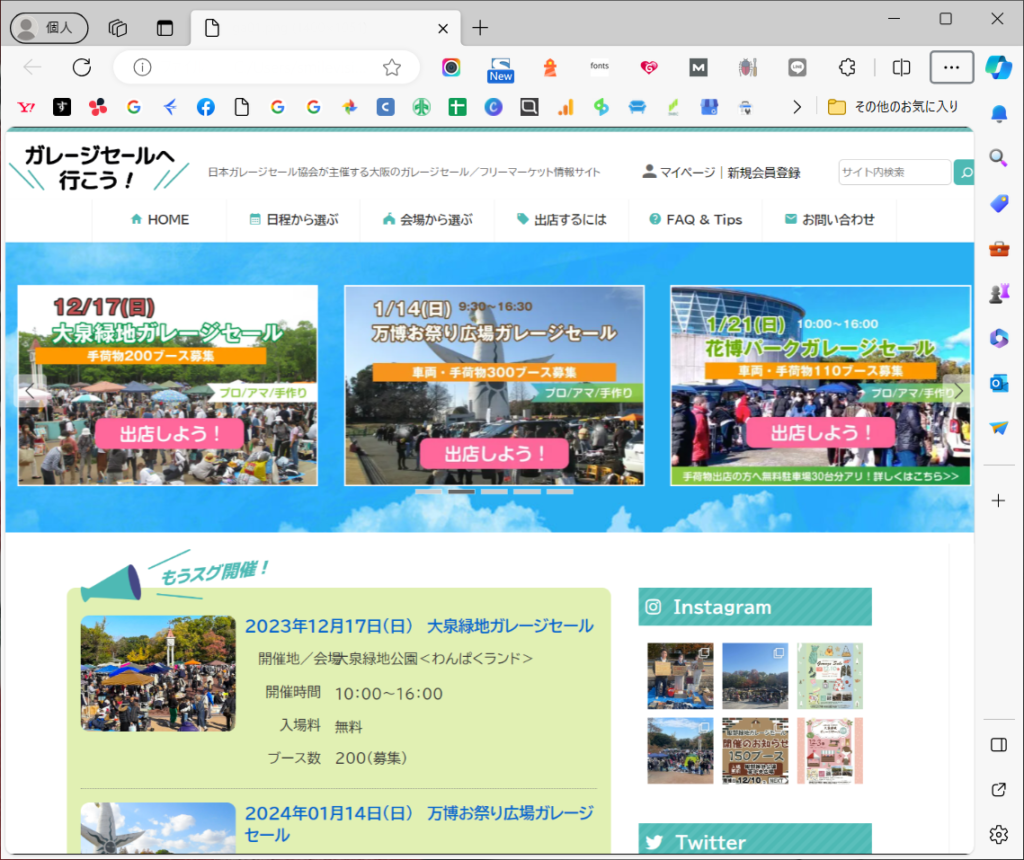Expand the hidden bookmarks overflow chevron

797,107
